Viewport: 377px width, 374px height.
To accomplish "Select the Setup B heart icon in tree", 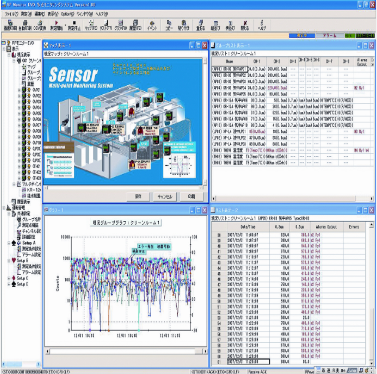I will [x=14, y=260].
